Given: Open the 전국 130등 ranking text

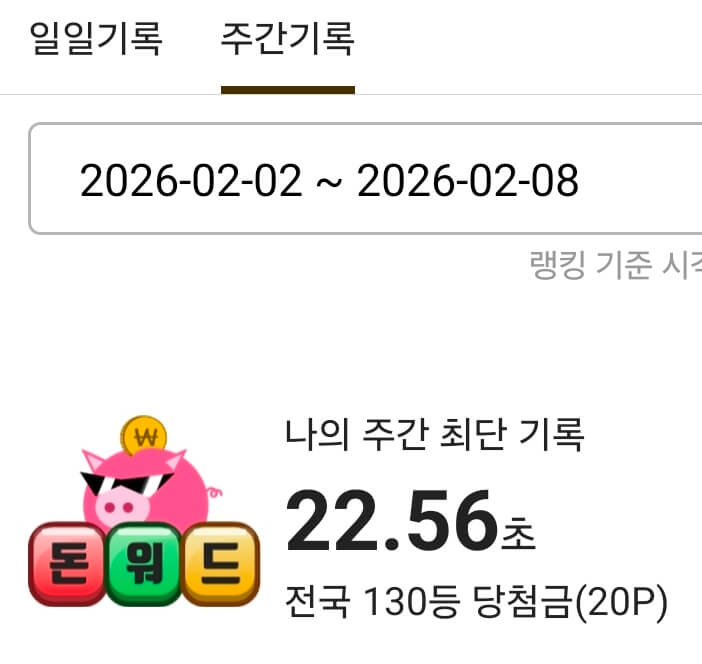Looking at the screenshot, I should click(x=372, y=602).
